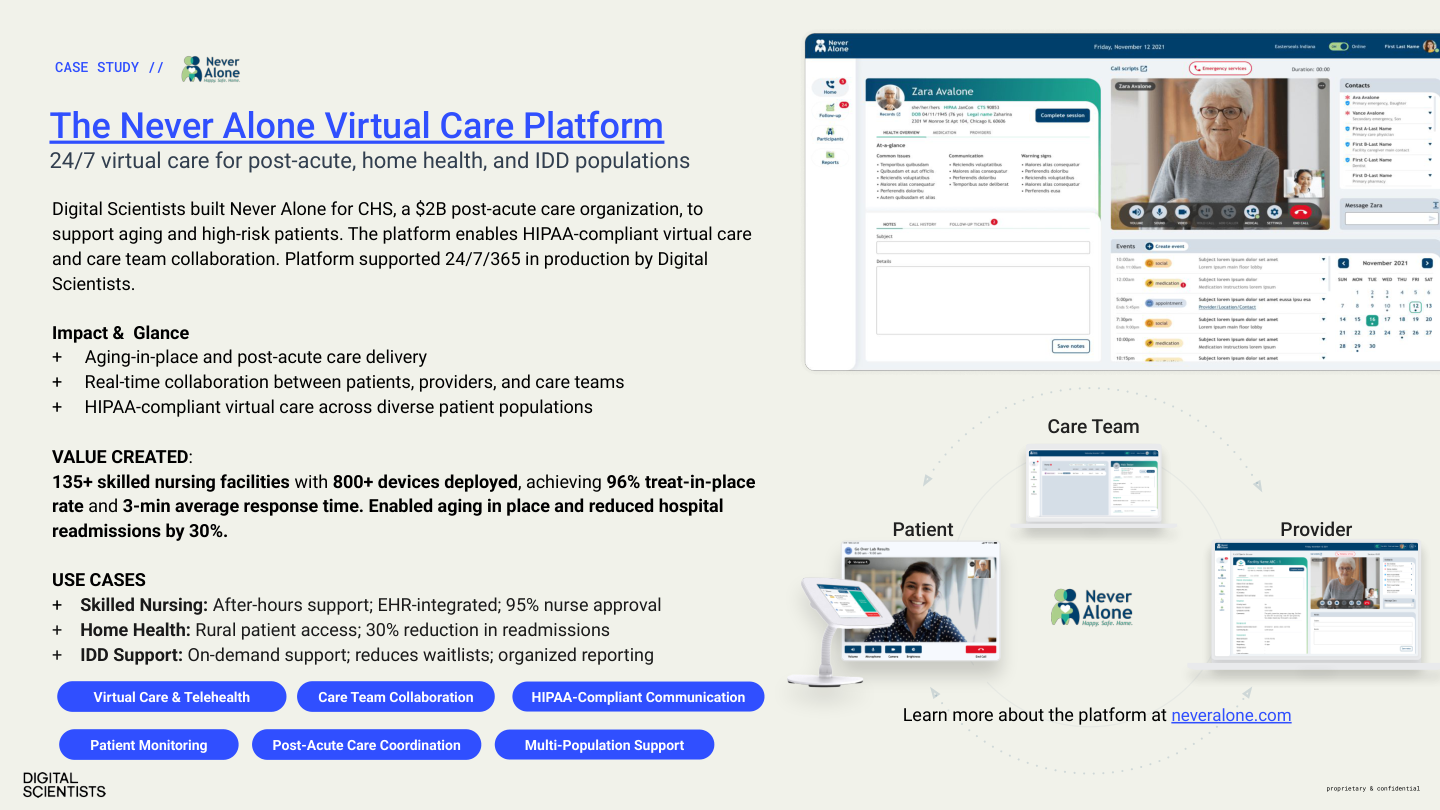Open call Settings gear icon
This screenshot has height=810, width=1440.
pos(1274,212)
